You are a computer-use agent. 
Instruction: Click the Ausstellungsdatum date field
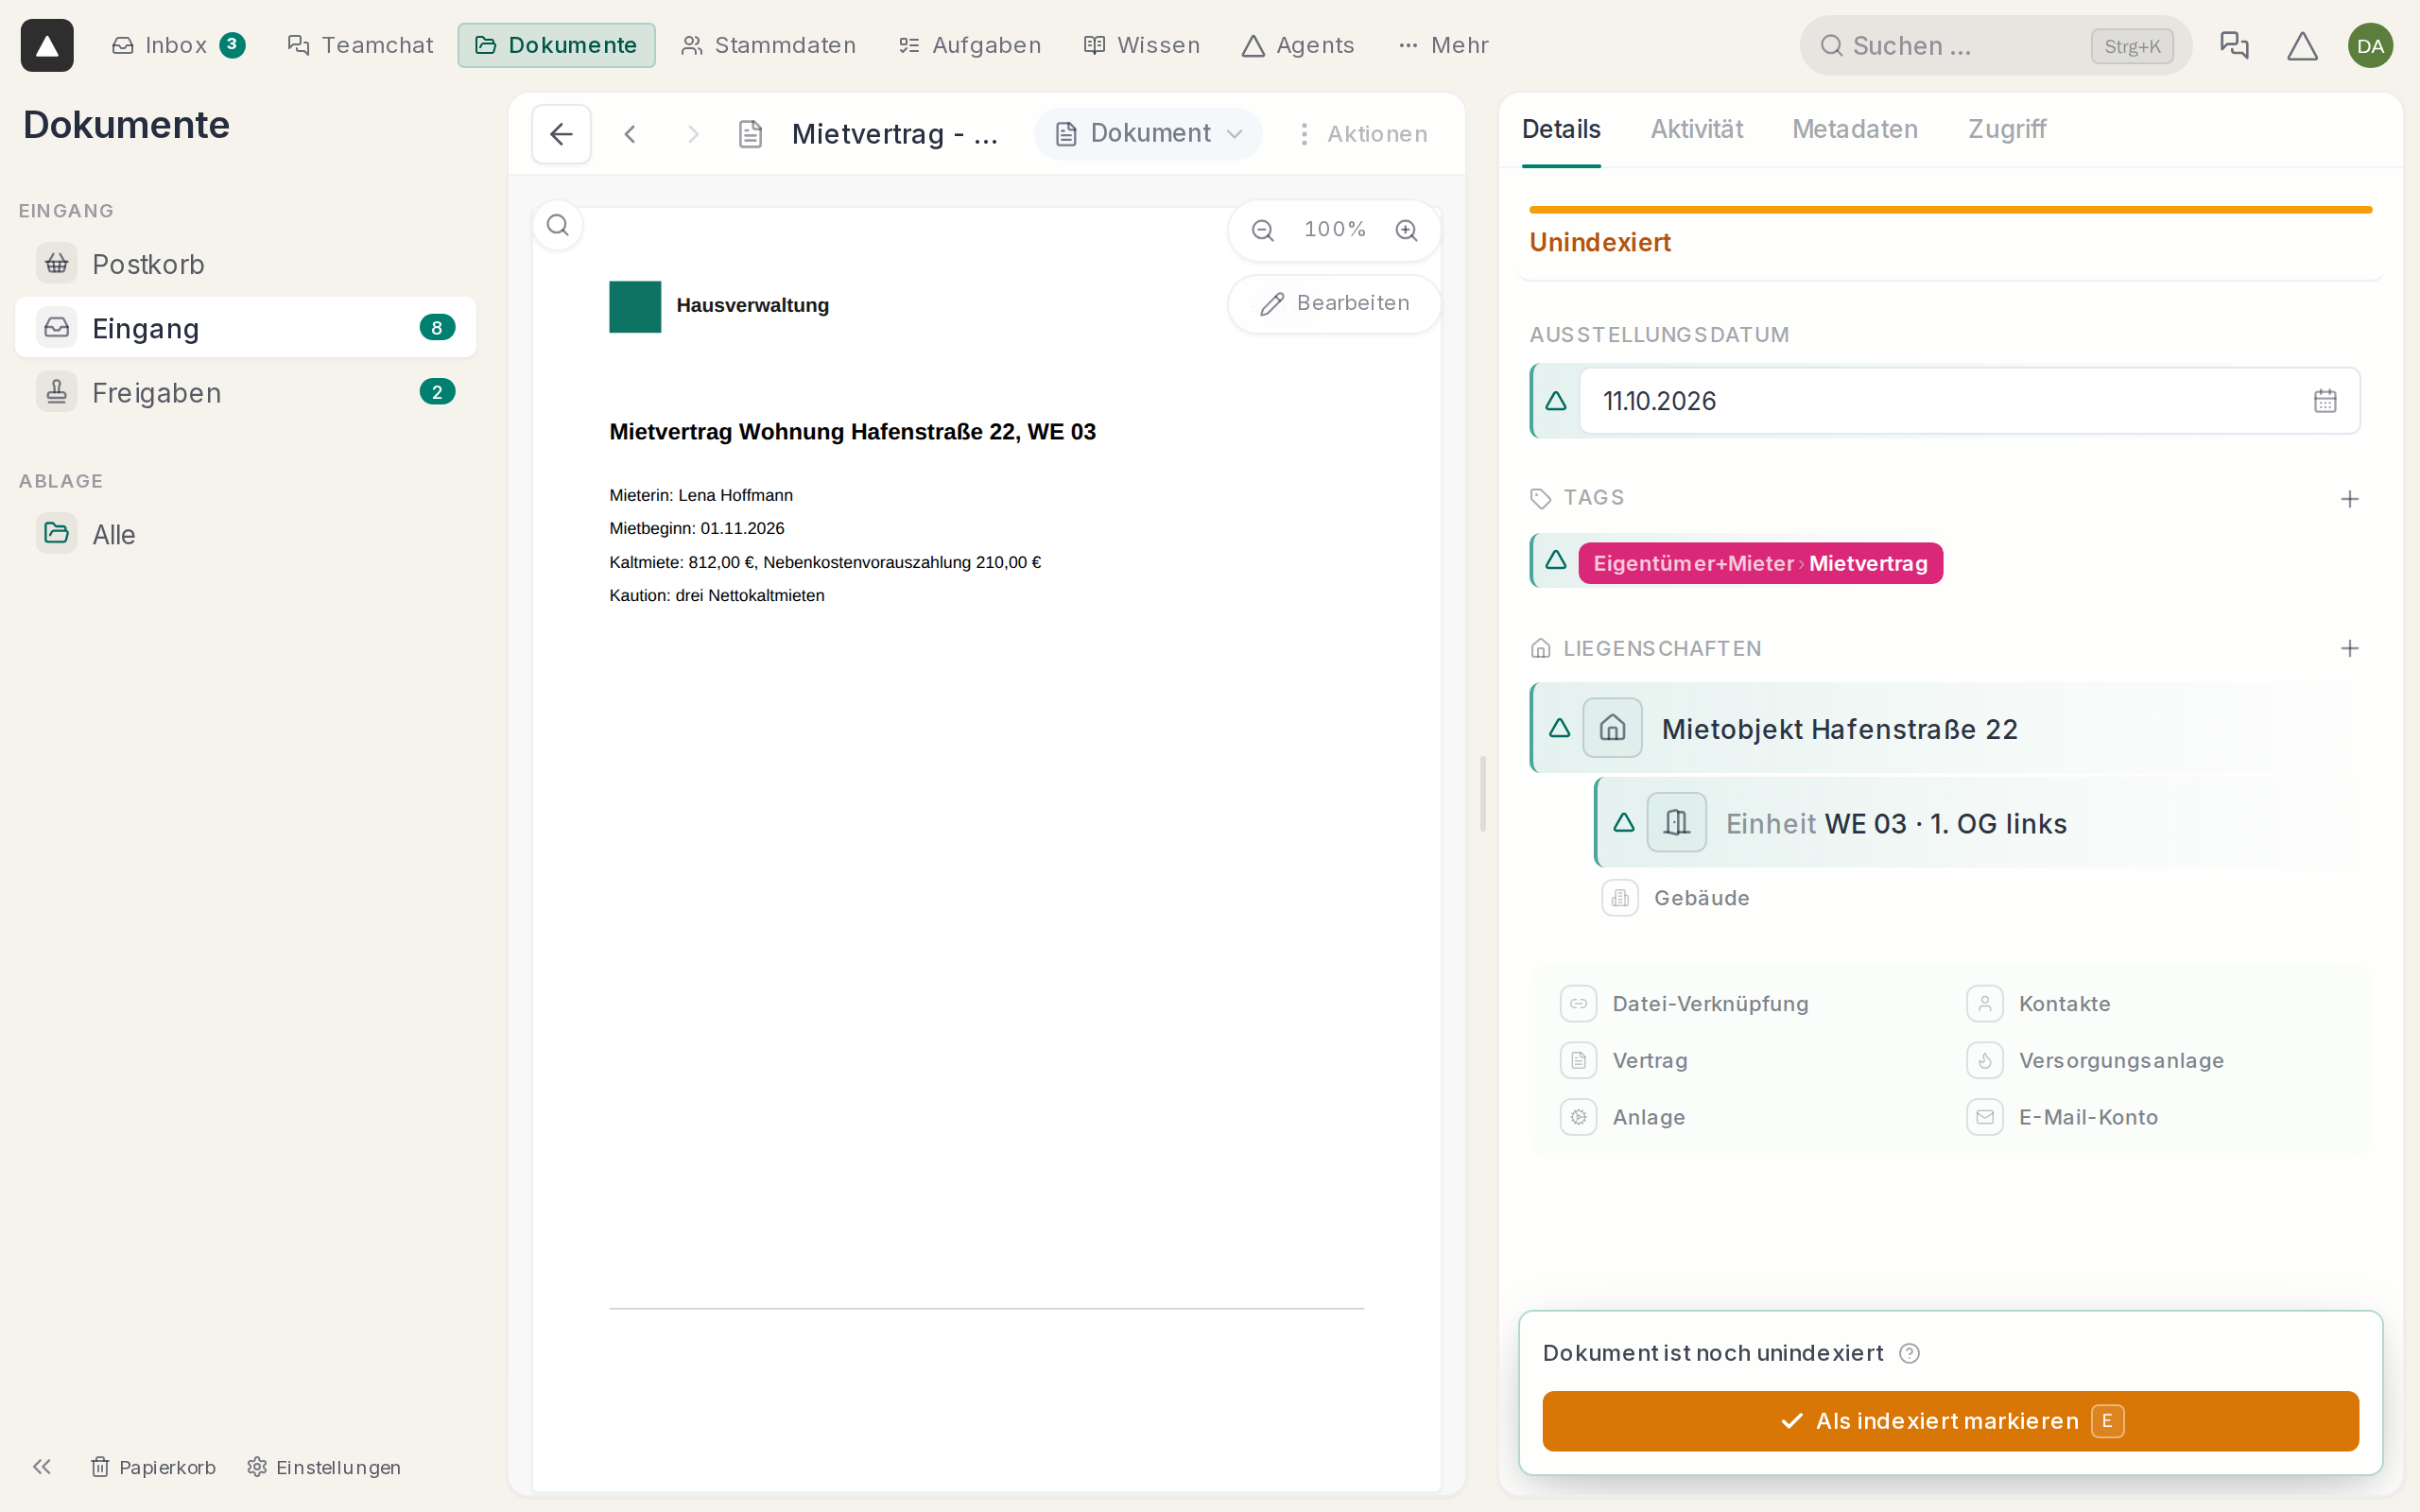pyautogui.click(x=1969, y=401)
